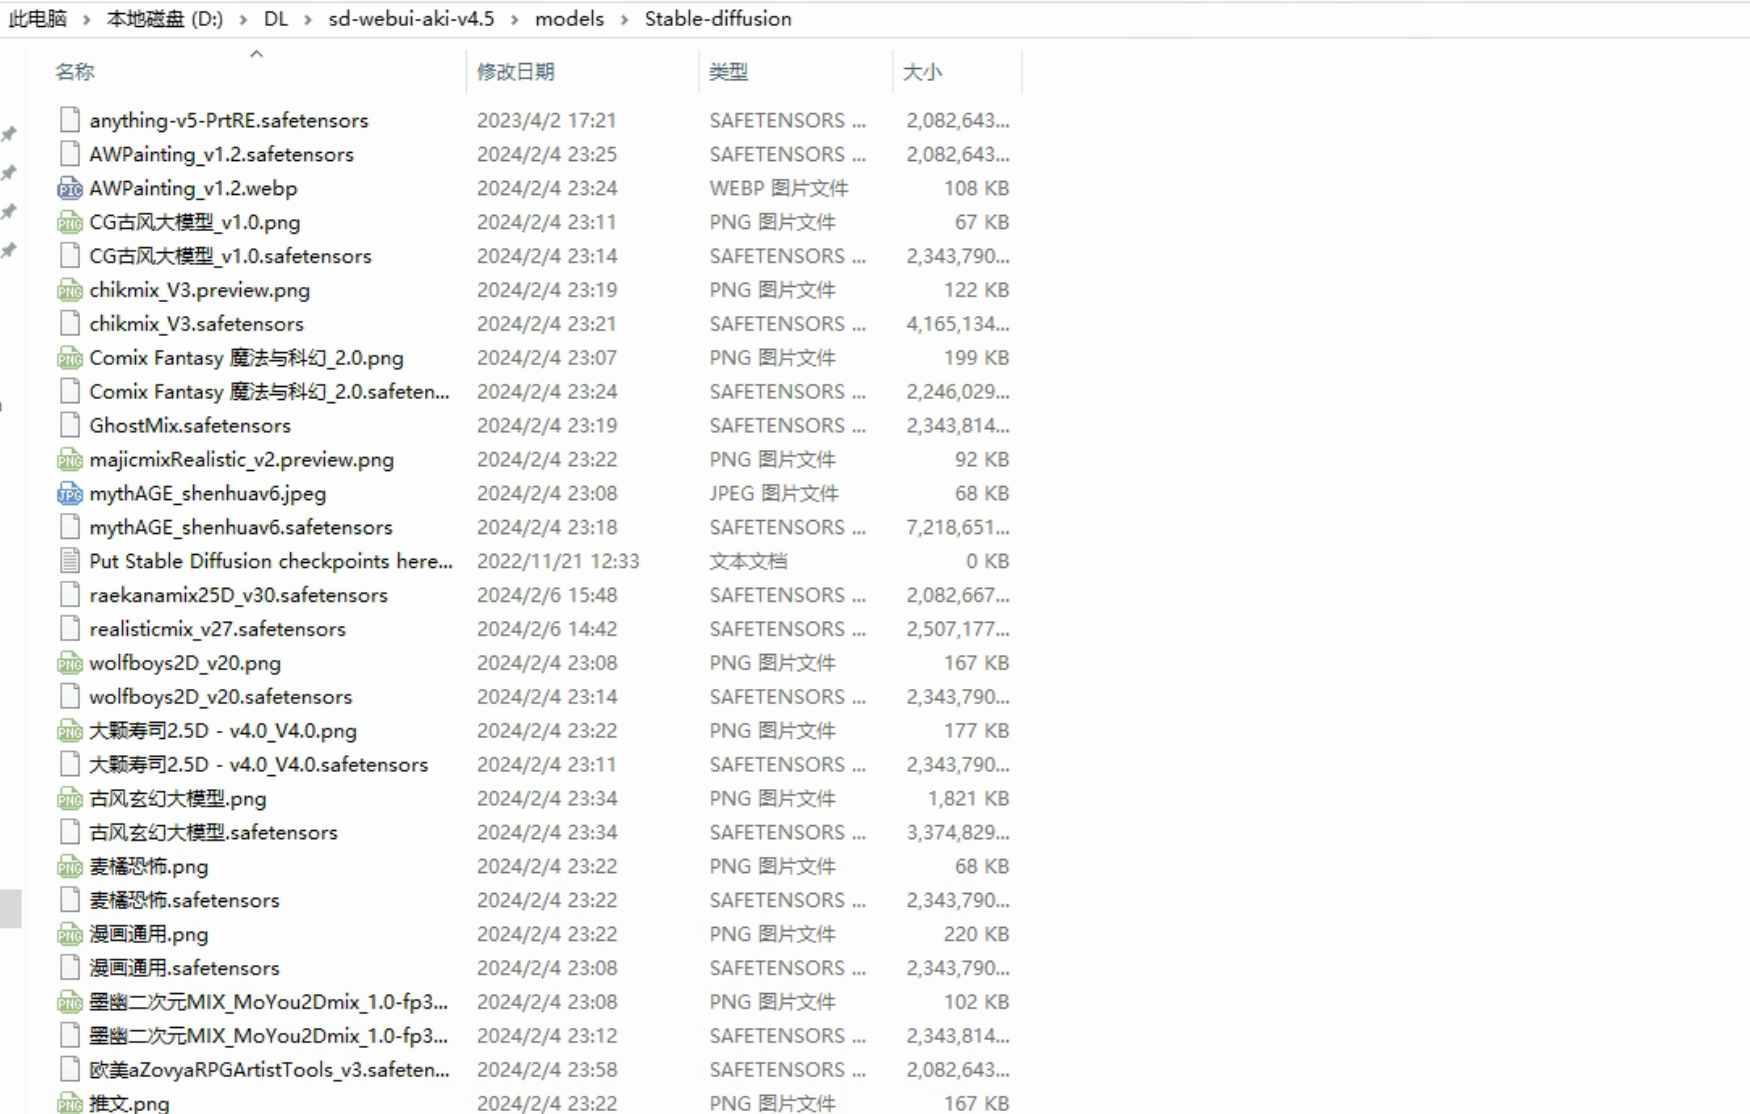
Task: Click the 4,165,134... size value
Action: [958, 324]
